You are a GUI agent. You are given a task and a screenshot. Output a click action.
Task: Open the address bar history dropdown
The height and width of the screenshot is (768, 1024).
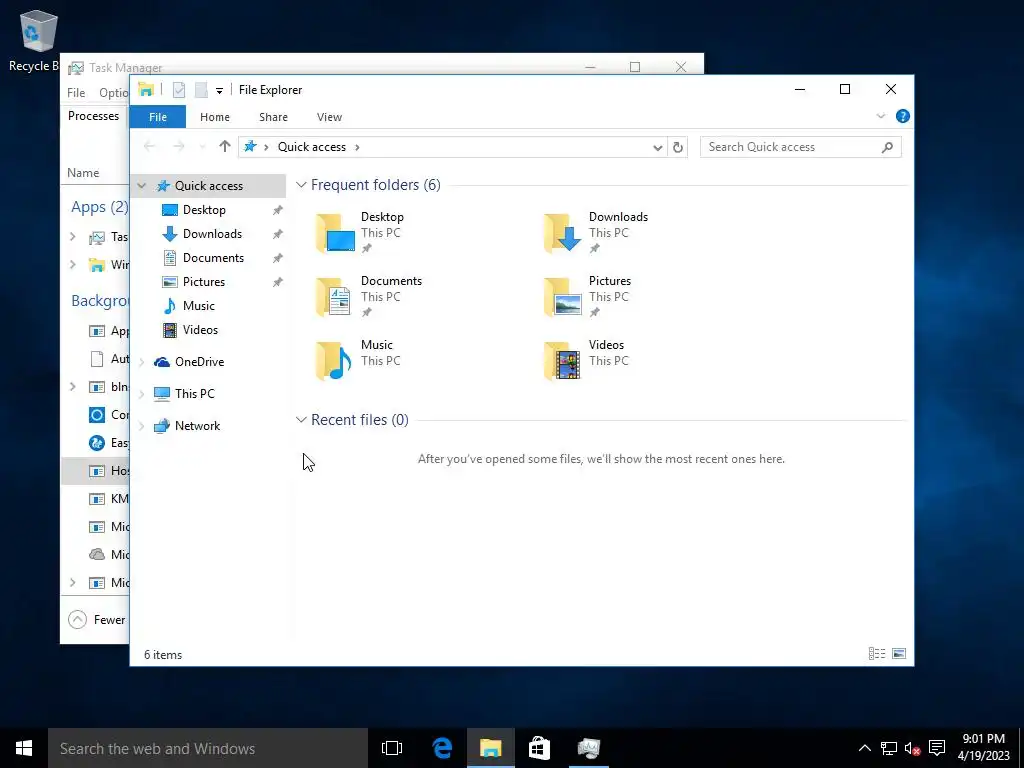click(x=658, y=148)
